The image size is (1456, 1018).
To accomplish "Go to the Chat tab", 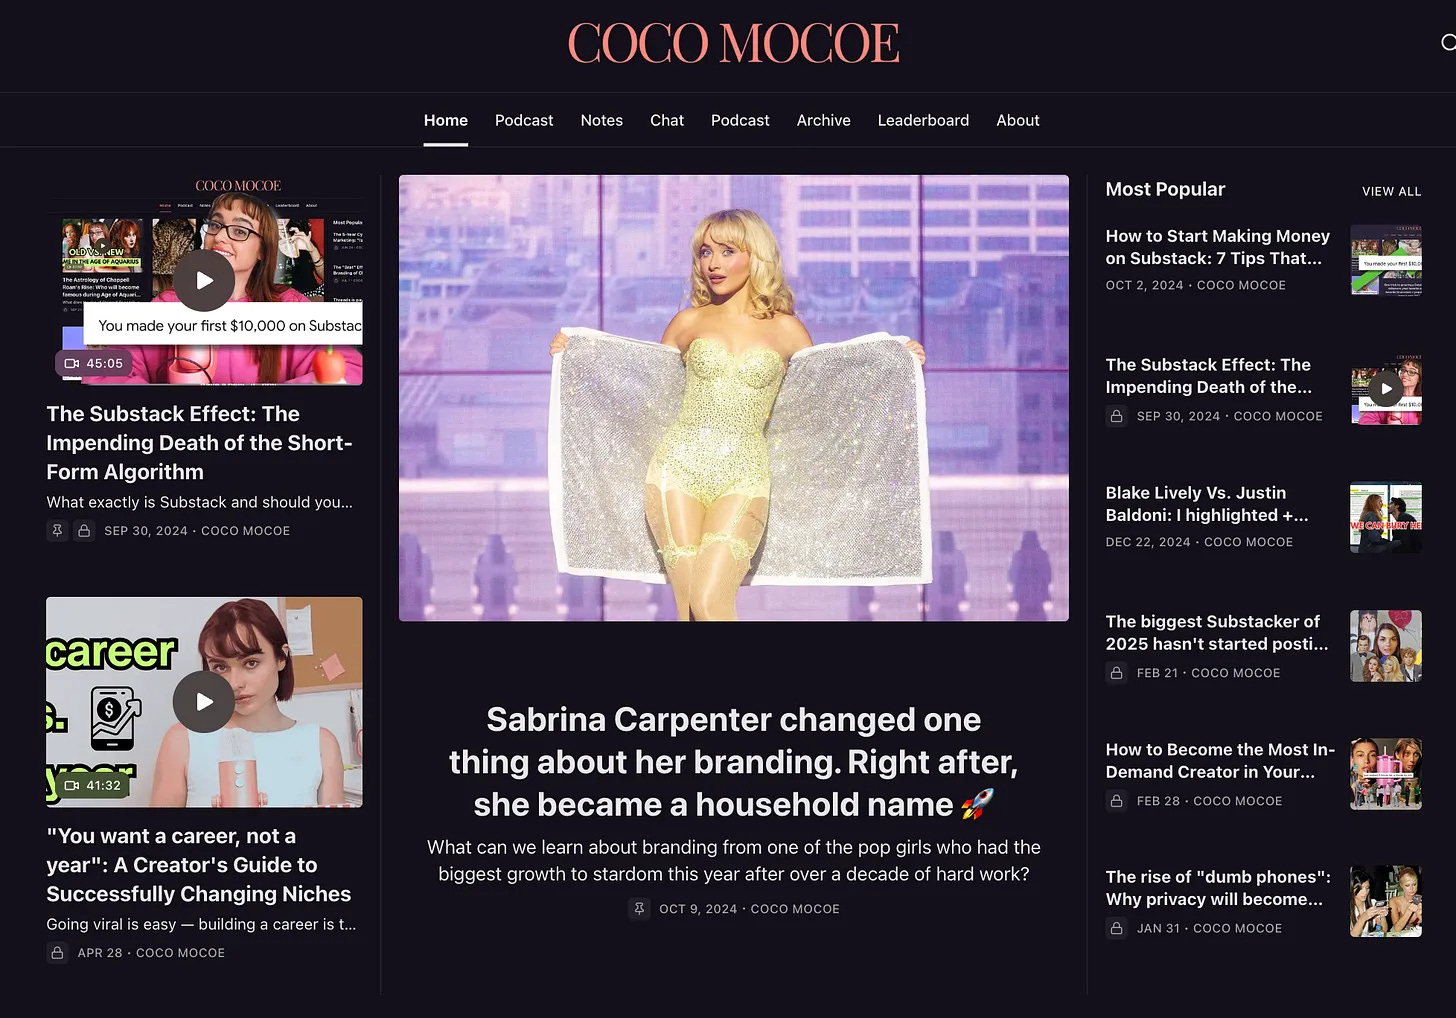I will (667, 120).
